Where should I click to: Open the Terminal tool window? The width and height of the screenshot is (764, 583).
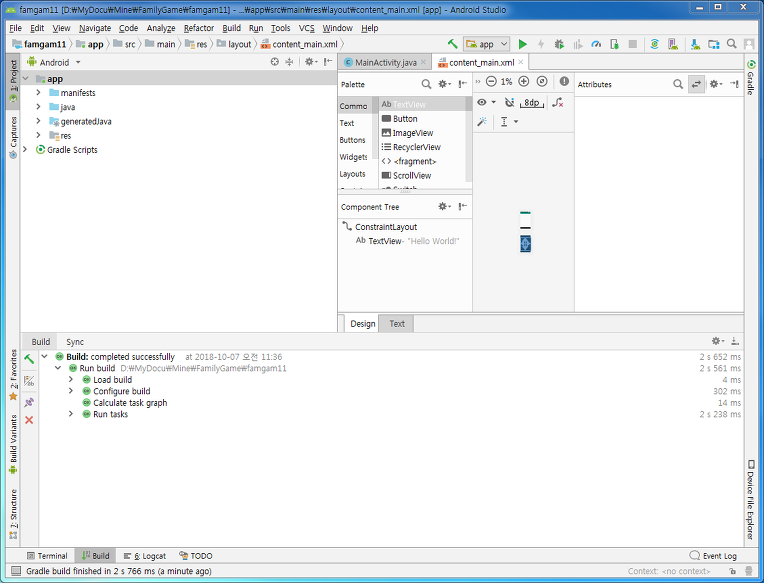47,556
